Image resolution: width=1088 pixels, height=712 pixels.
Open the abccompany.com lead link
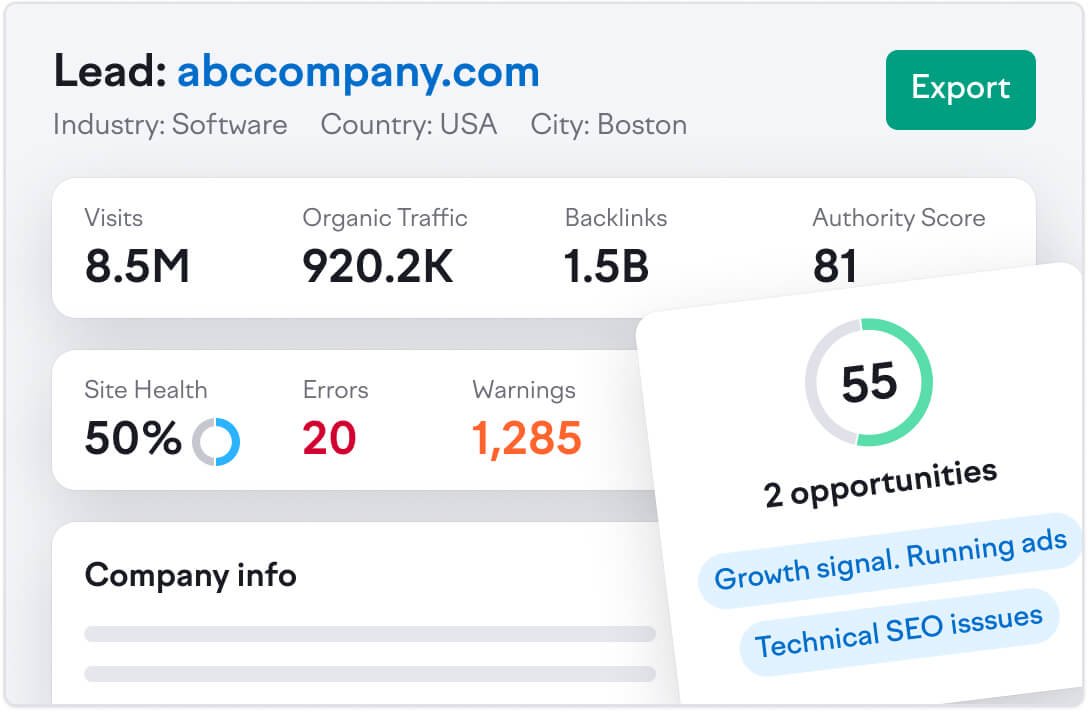coord(358,72)
